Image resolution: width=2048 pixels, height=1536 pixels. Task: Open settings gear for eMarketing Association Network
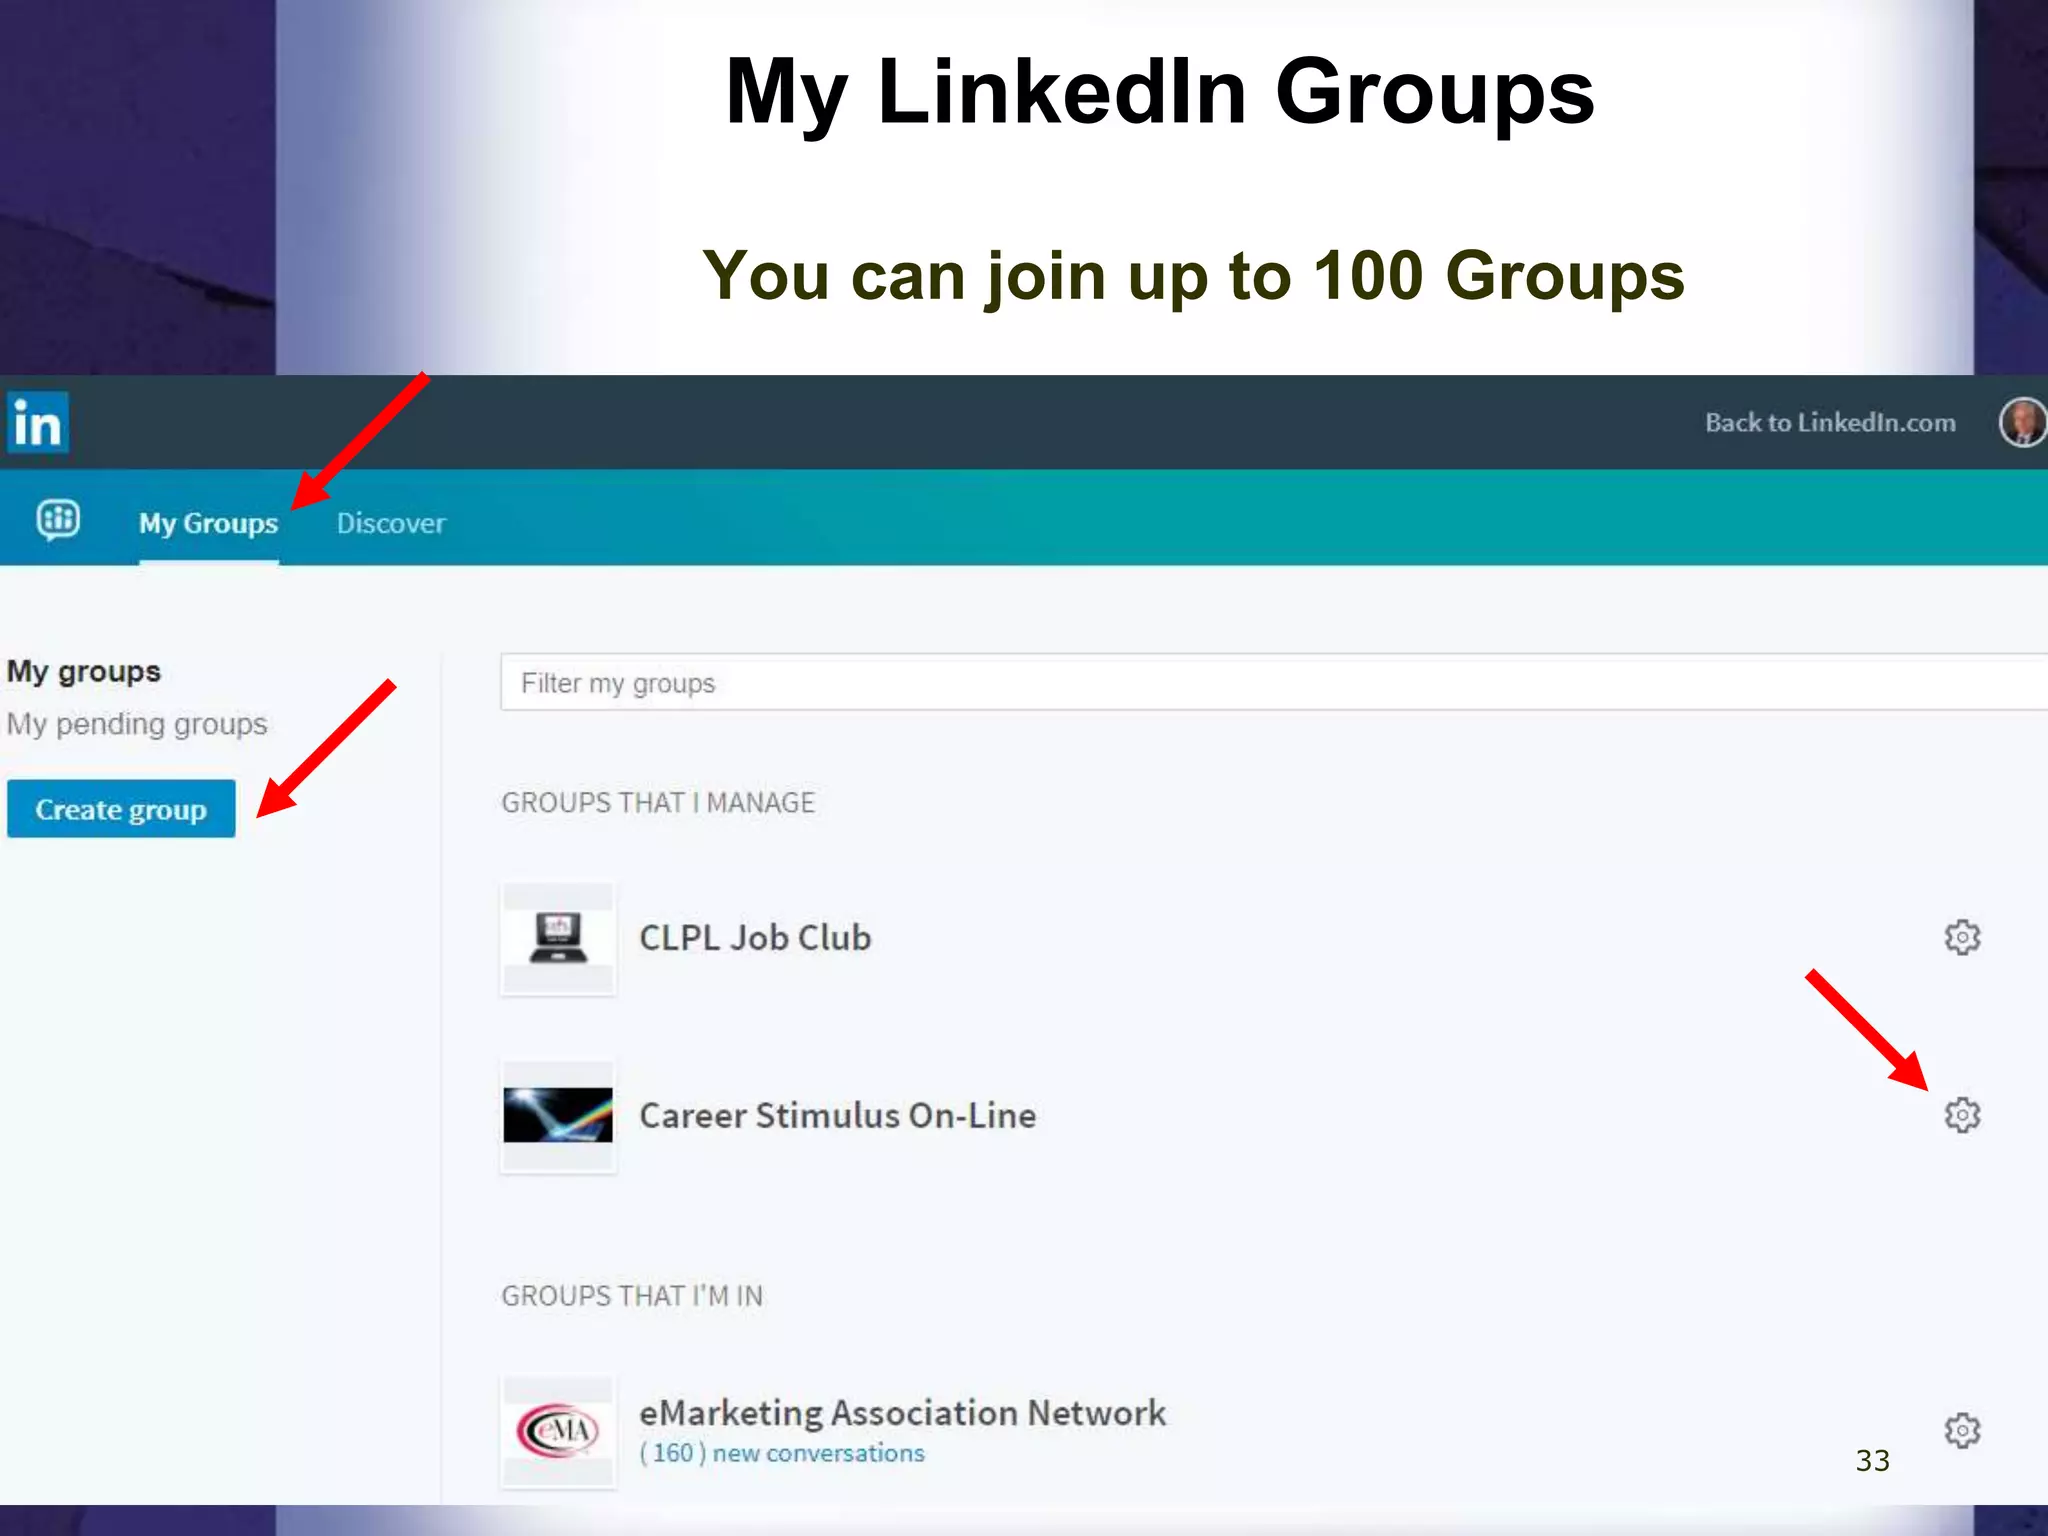coord(1962,1430)
